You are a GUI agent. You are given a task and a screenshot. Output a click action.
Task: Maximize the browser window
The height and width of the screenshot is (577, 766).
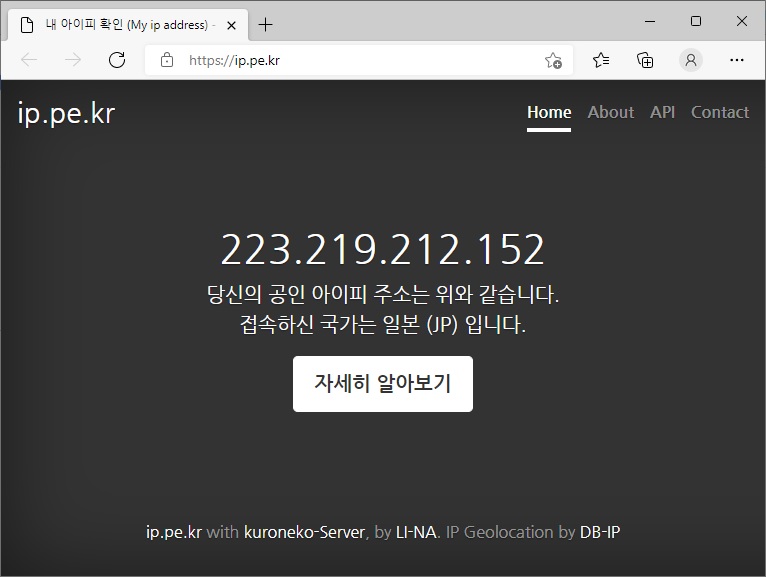(x=696, y=21)
